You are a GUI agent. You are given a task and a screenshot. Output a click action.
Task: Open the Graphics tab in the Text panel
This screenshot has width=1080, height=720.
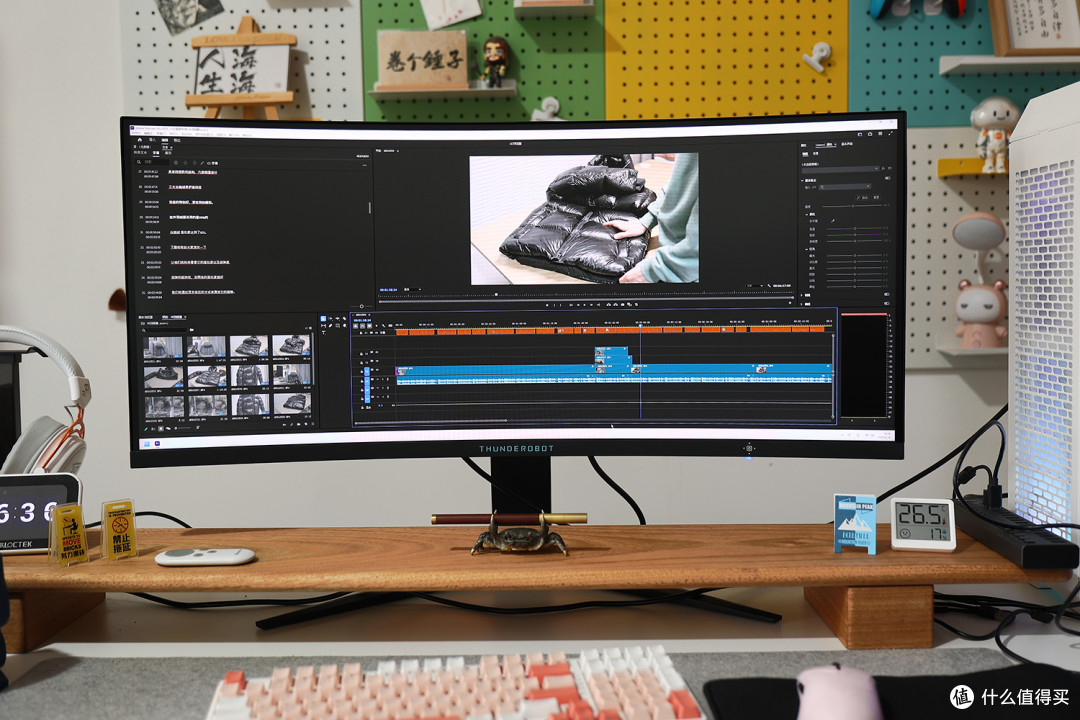tap(168, 153)
